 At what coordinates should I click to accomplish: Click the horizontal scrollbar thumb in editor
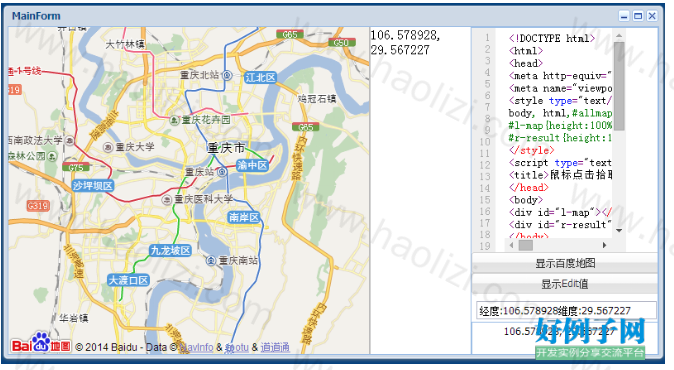point(526,245)
